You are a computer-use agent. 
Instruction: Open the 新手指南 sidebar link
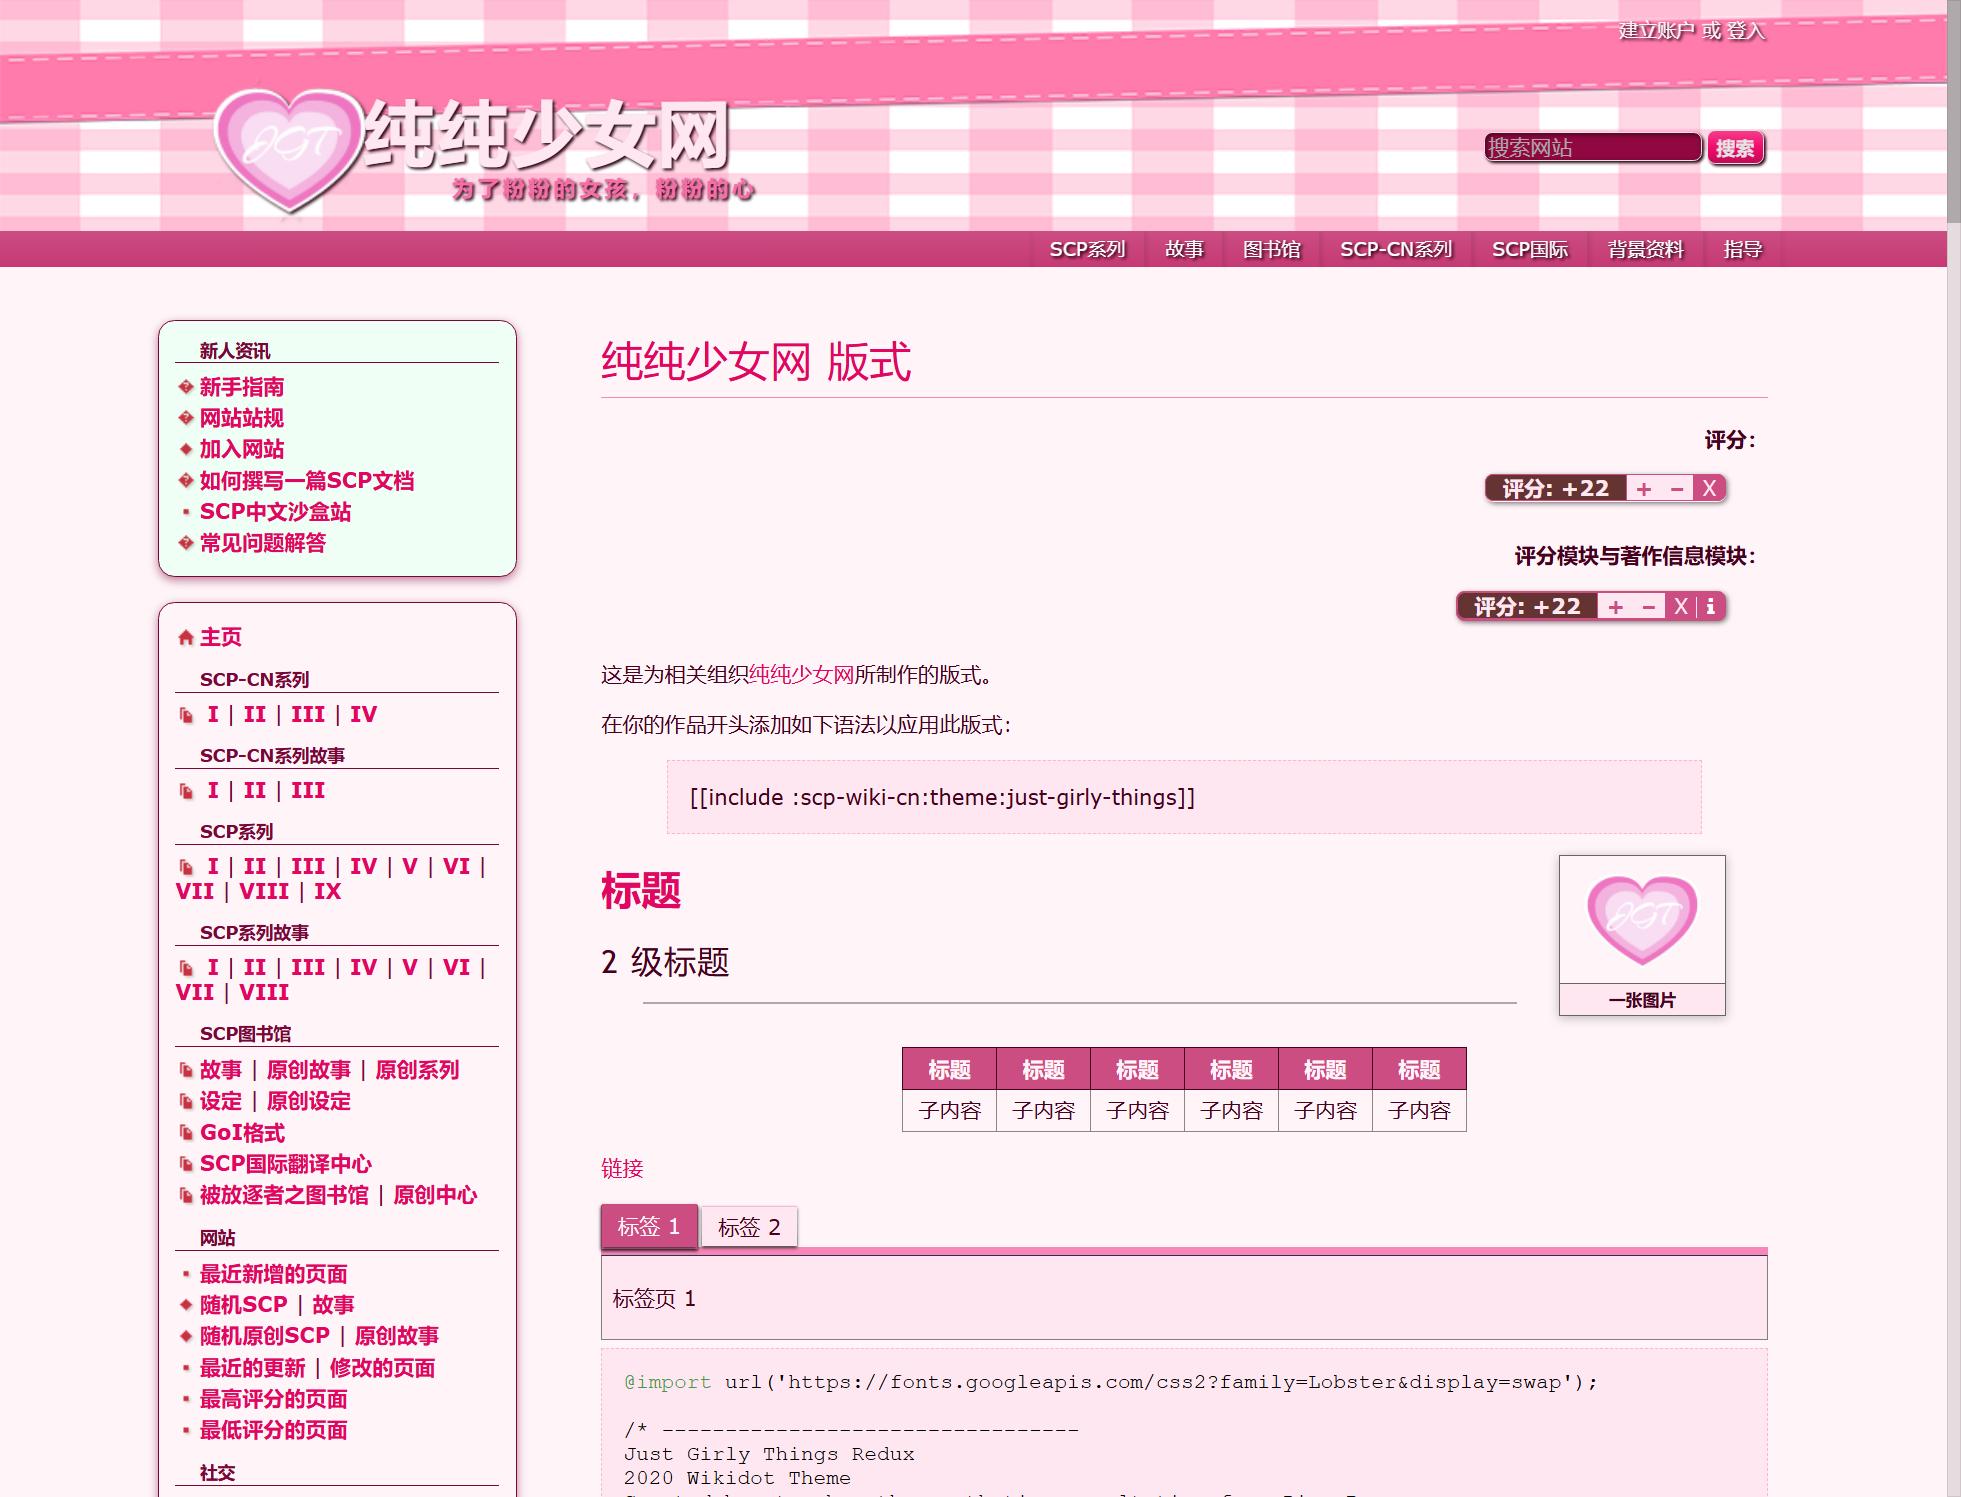coord(242,387)
